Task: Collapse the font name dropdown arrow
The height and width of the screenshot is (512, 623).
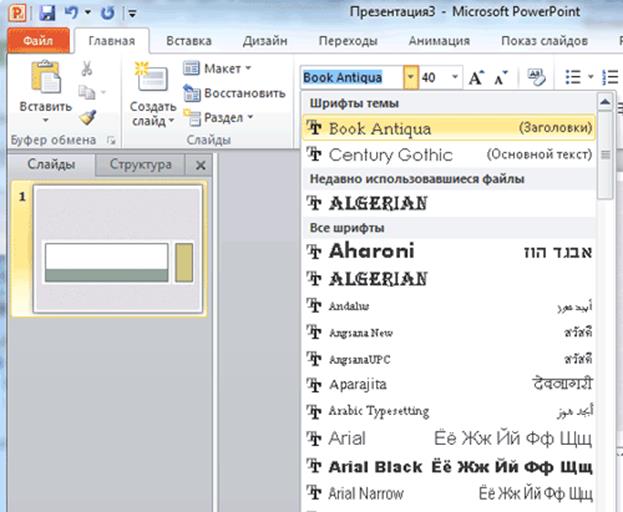Action: pyautogui.click(x=410, y=77)
